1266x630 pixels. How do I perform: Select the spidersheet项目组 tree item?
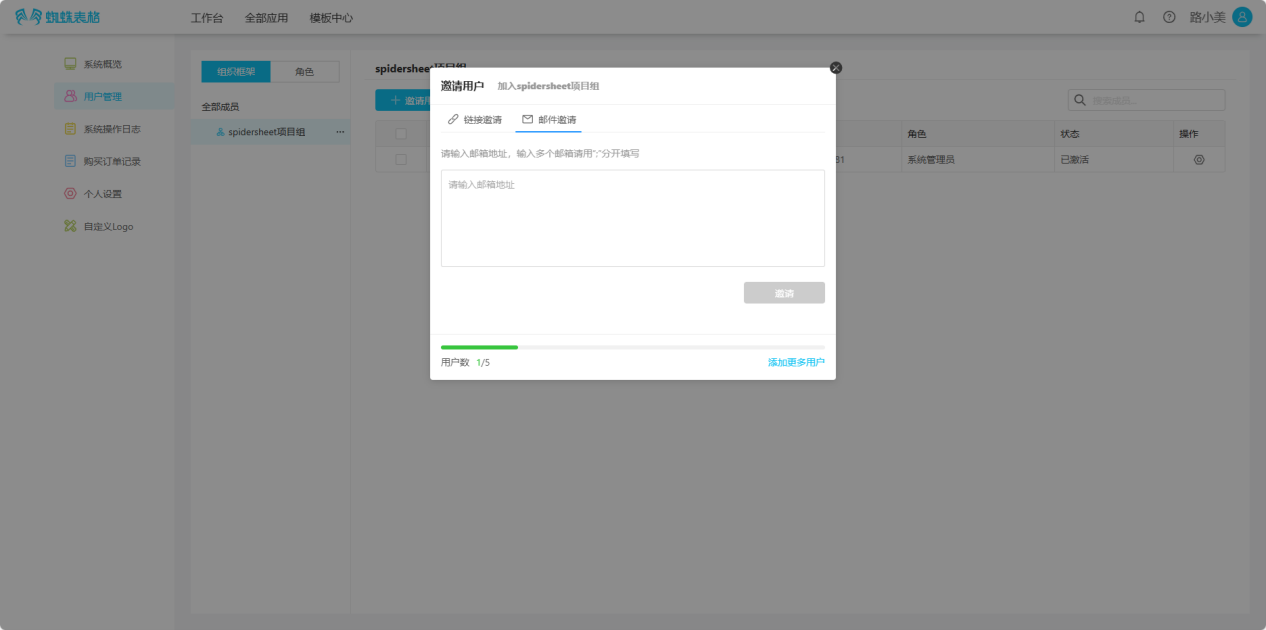point(266,132)
